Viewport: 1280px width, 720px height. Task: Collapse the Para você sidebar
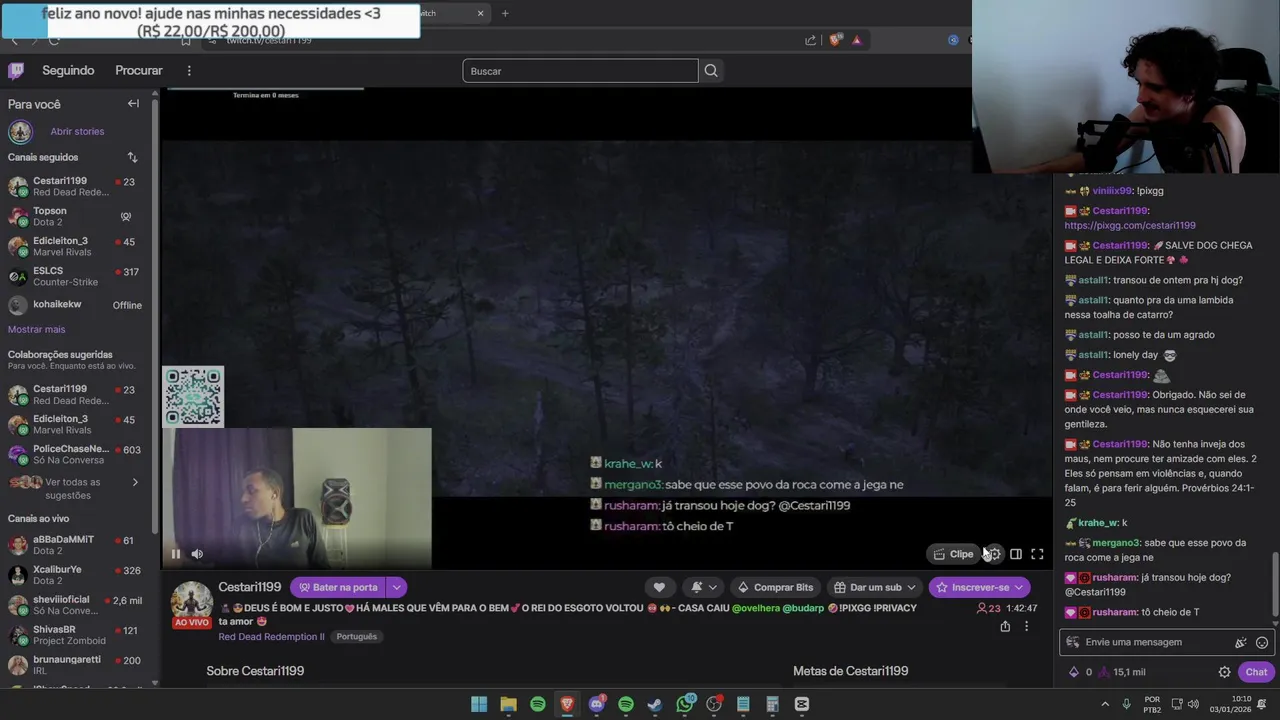[133, 104]
